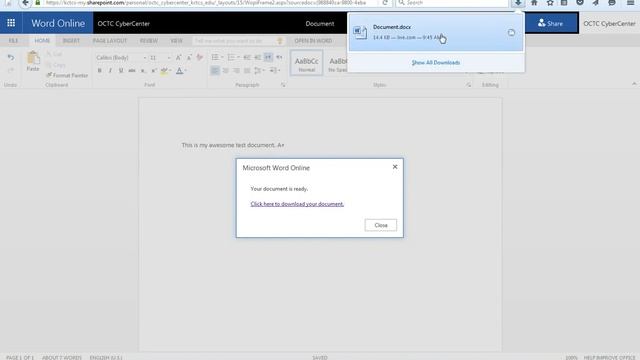This screenshot has width=640, height=360.
Task: Open the line spacing dropdown
Action: [x=259, y=71]
